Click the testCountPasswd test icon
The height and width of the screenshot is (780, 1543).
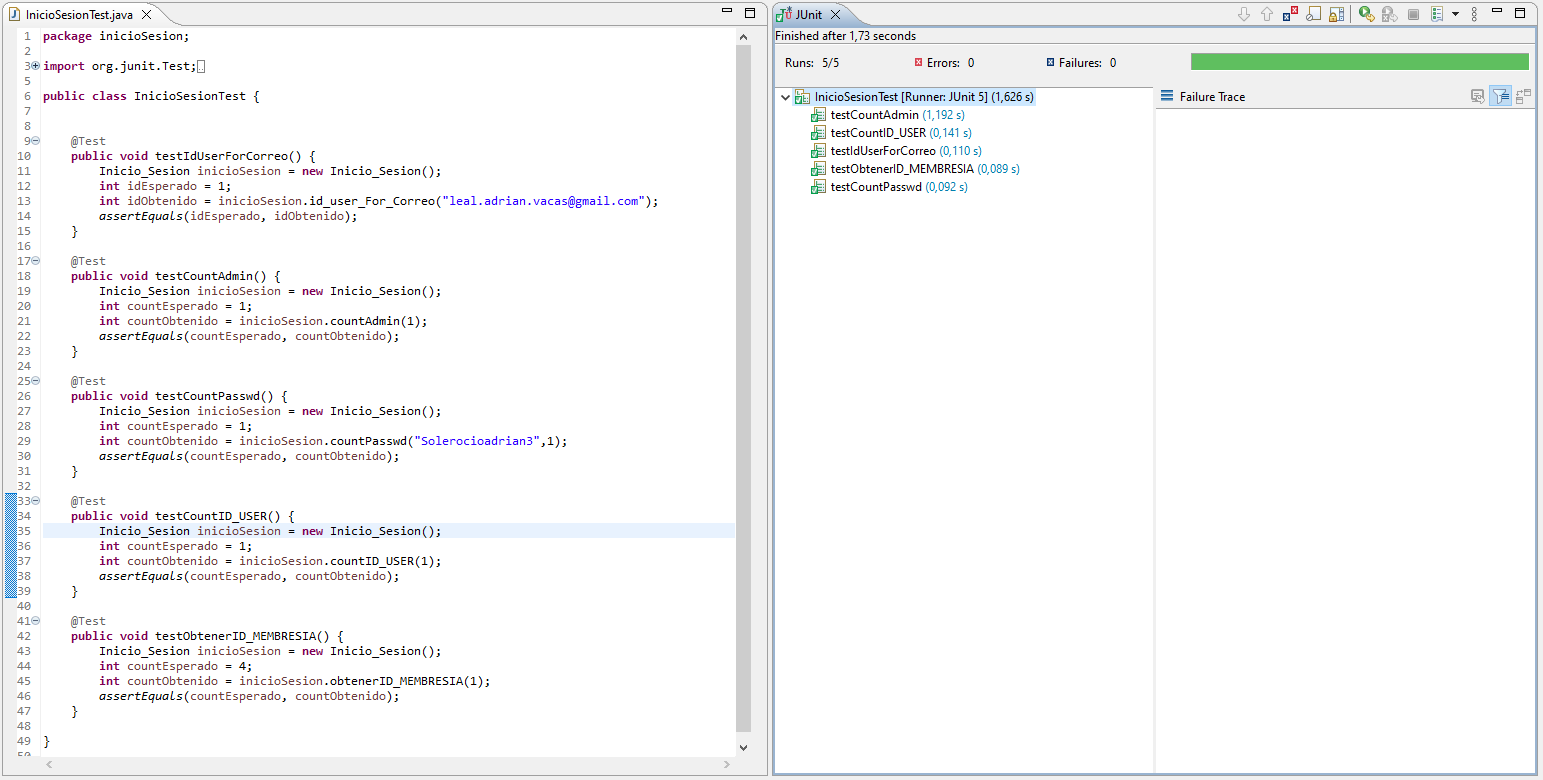819,187
